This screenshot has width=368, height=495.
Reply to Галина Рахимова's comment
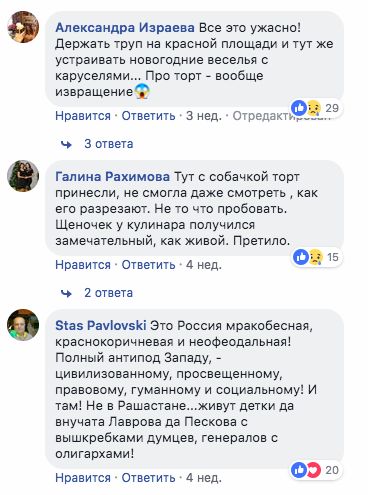click(x=148, y=265)
